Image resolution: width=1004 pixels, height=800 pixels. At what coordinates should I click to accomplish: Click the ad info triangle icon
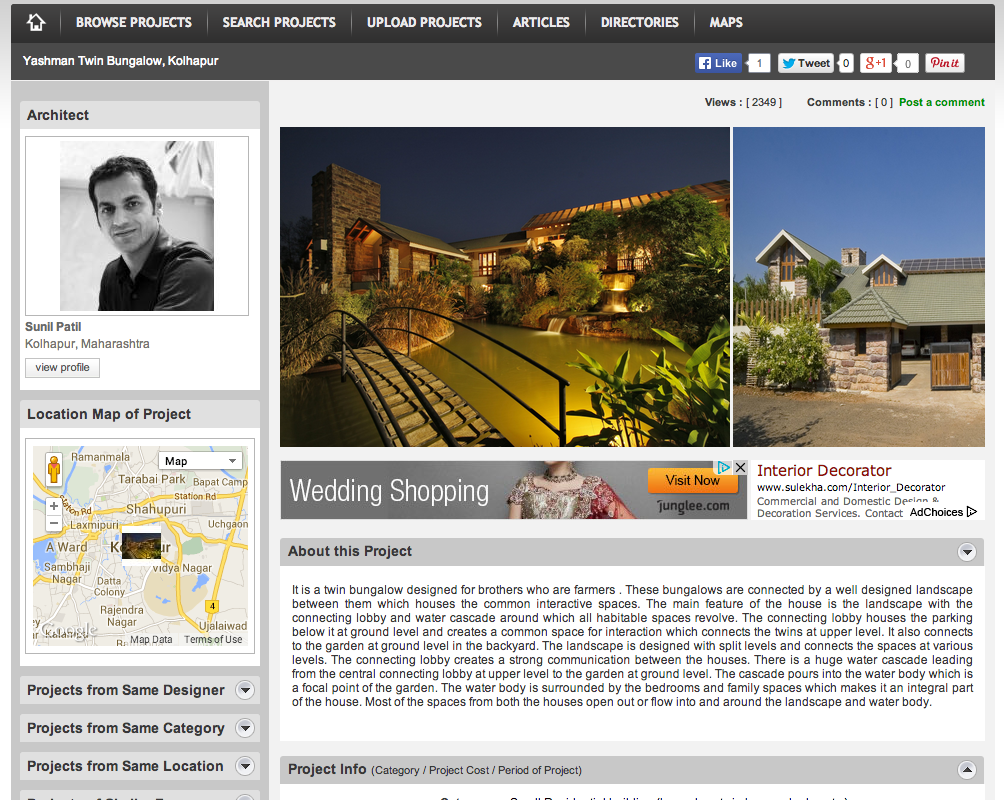(x=724, y=468)
